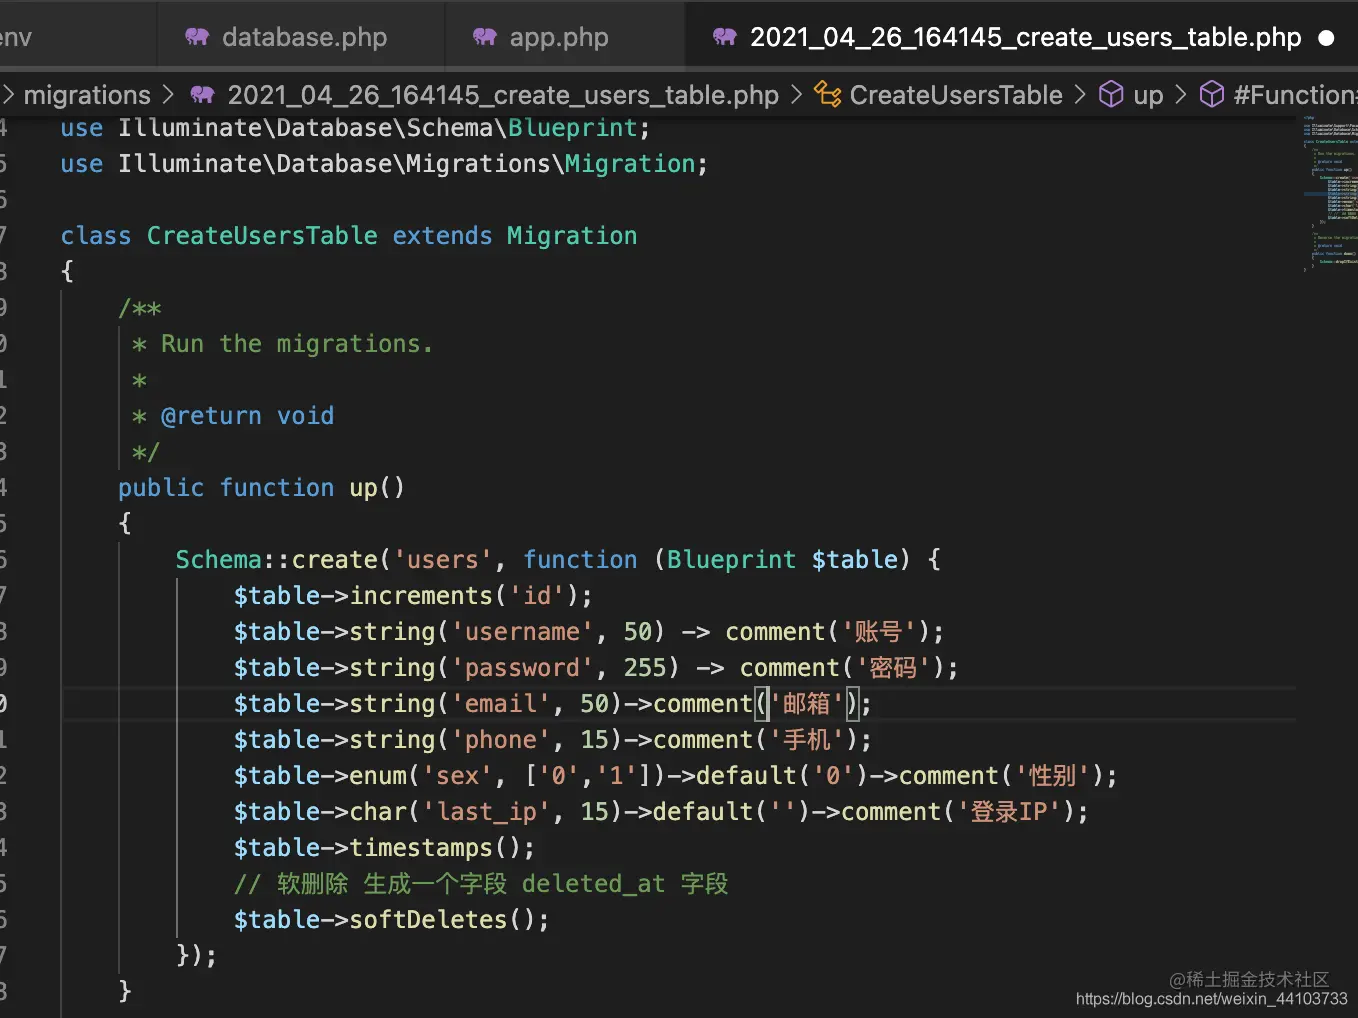The image size is (1358, 1018).
Task: Click Migration in the second use statement
Action: pos(630,164)
